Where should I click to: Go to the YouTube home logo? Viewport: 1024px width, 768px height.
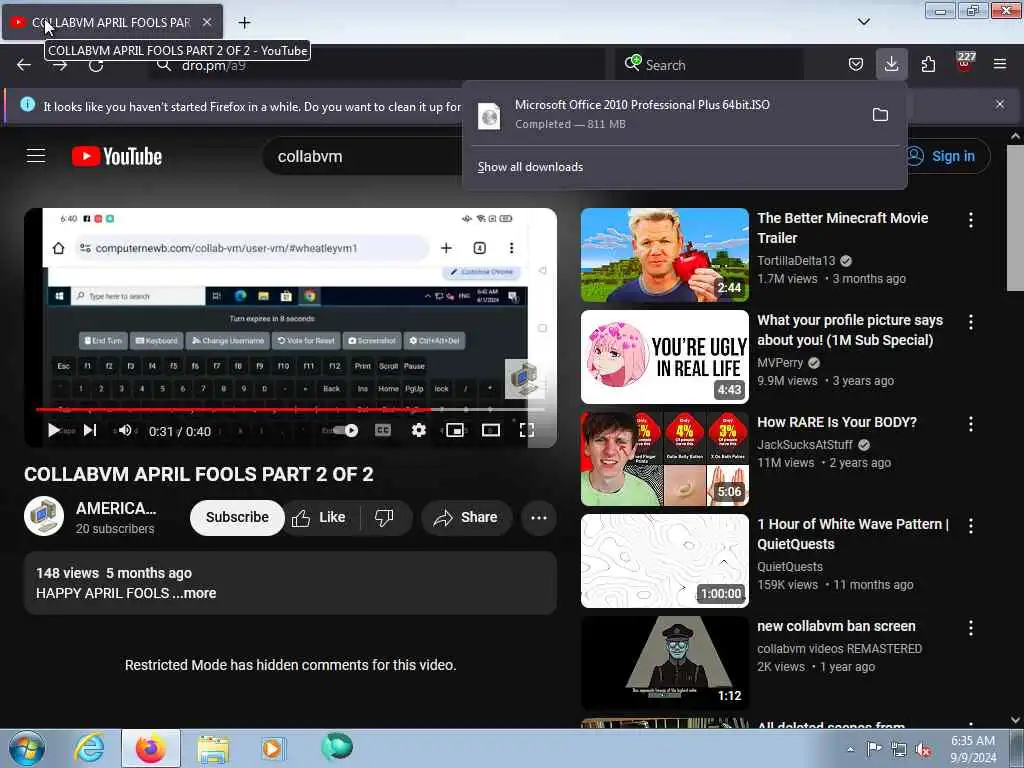[117, 157]
